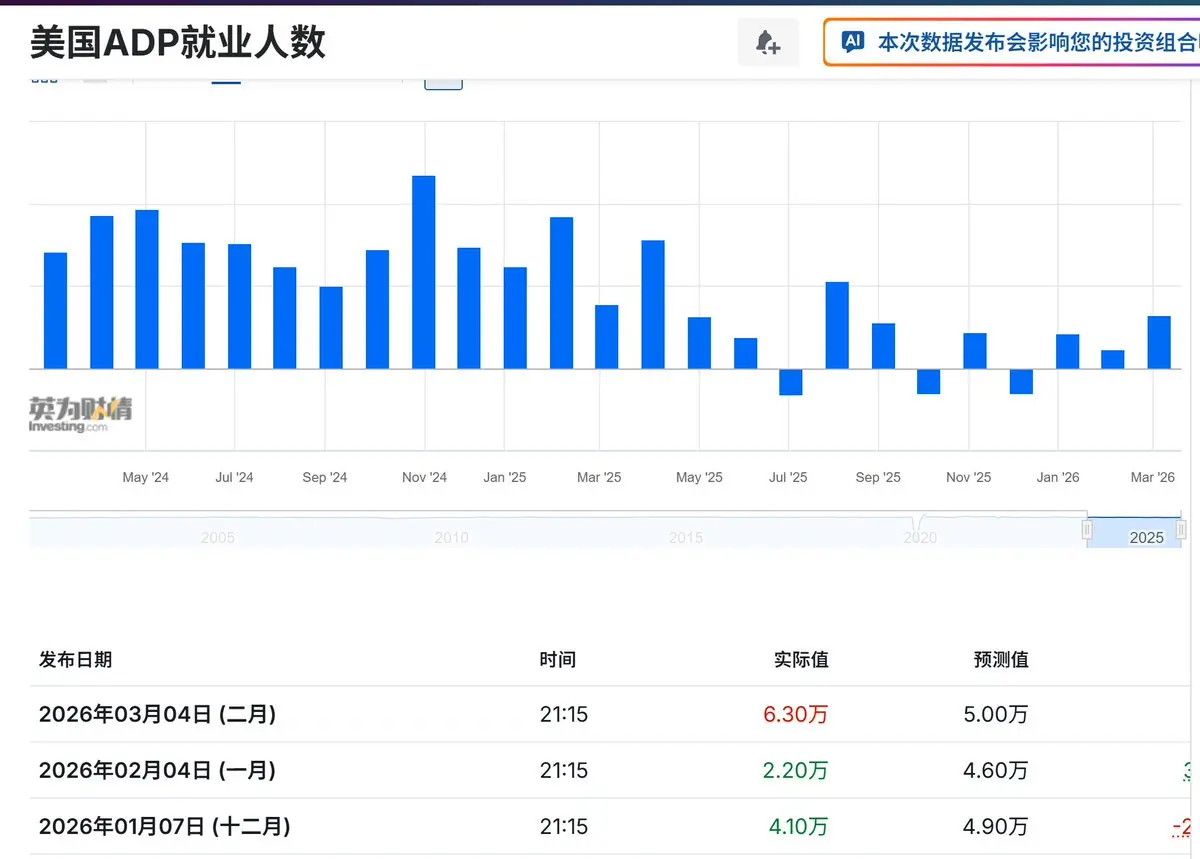Image resolution: width=1200 pixels, height=859 pixels.
Task: Click the bar above May '25 label
Action: coord(699,343)
